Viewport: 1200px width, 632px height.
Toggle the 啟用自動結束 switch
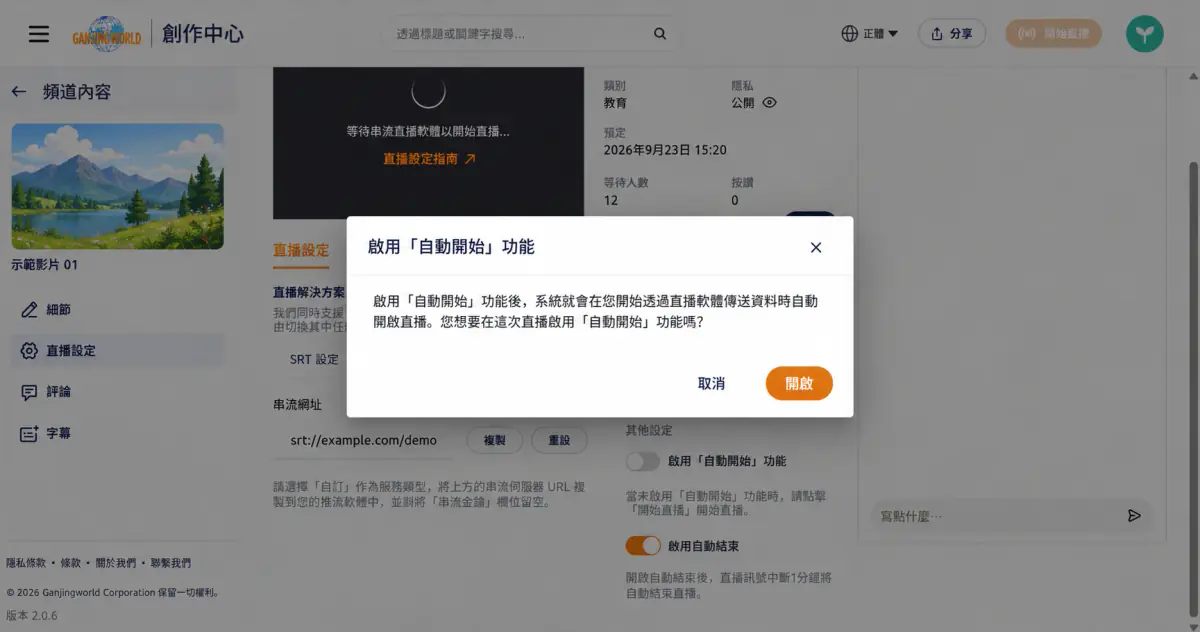(x=643, y=546)
